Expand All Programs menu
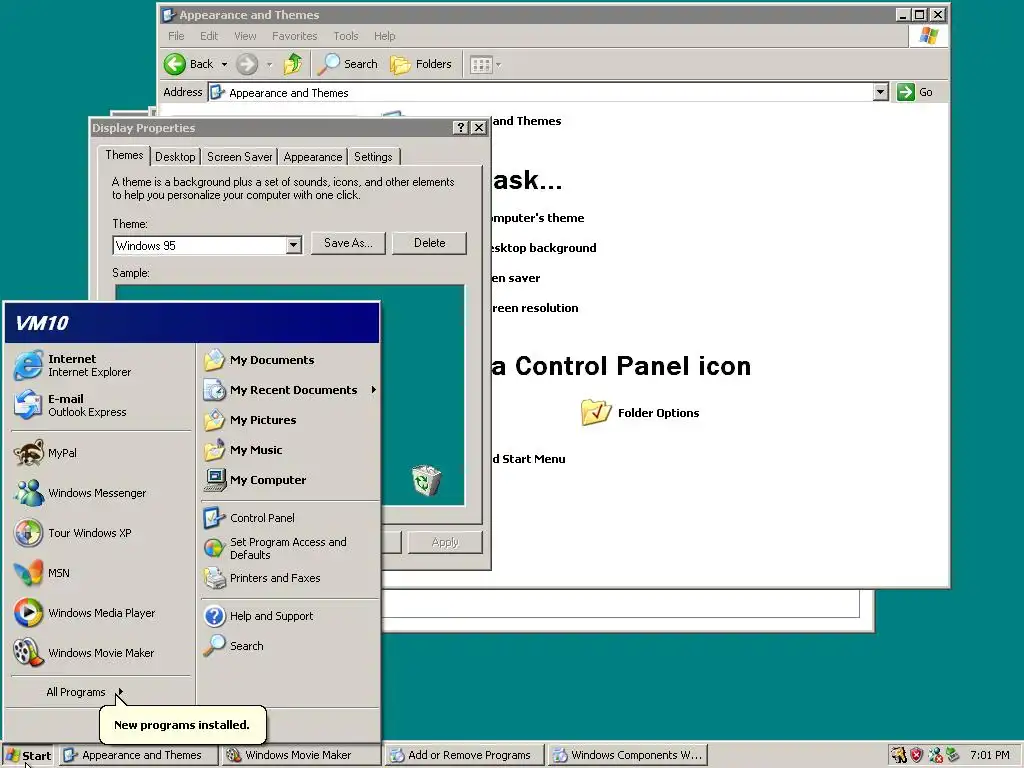 (x=85, y=692)
